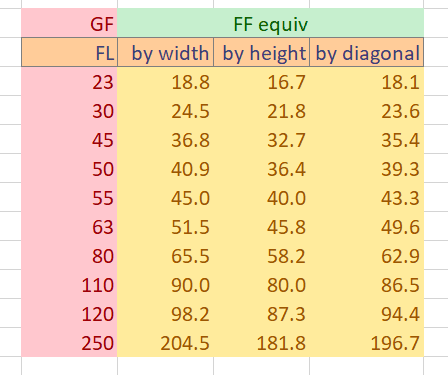This screenshot has width=448, height=375.
Task: Select the cell with value 21.8
Action: point(261,110)
